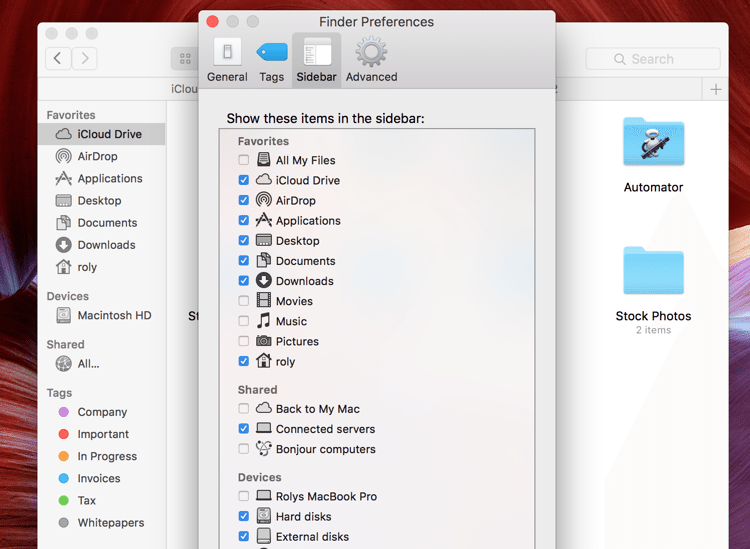Enable the Music checkbox
Viewport: 750px width, 549px height.
point(243,321)
